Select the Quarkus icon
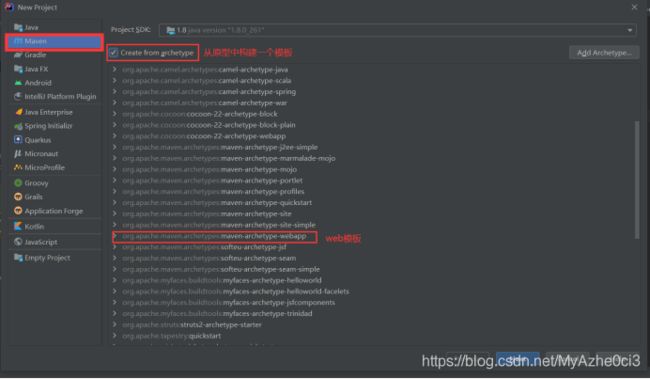This screenshot has width=650, height=379. pyautogui.click(x=18, y=140)
